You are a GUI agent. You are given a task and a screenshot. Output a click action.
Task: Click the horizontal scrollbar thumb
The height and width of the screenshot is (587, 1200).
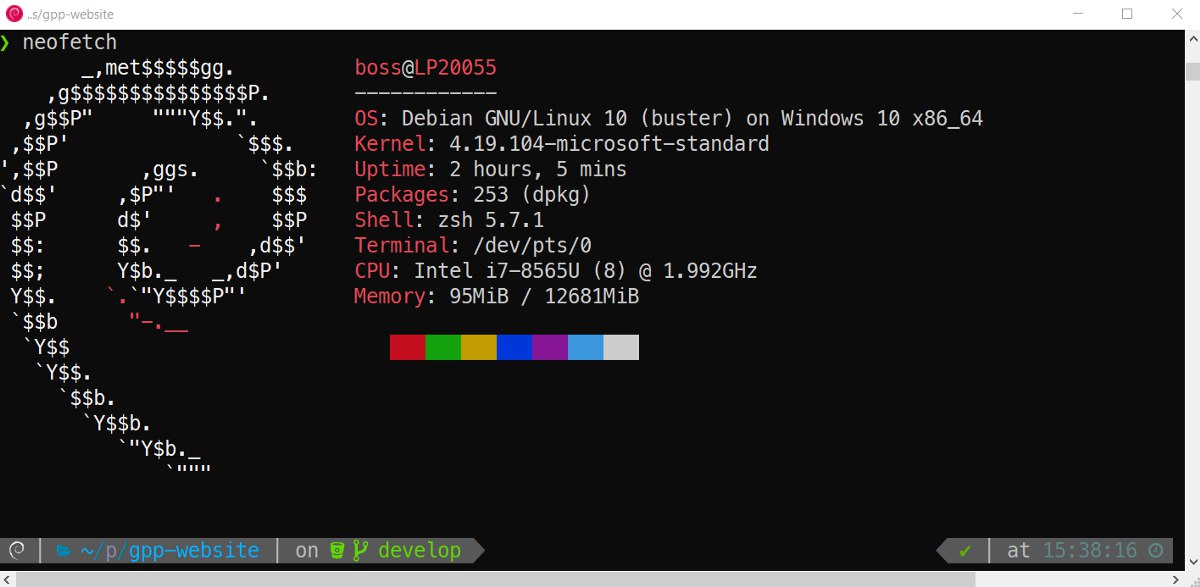(495, 578)
